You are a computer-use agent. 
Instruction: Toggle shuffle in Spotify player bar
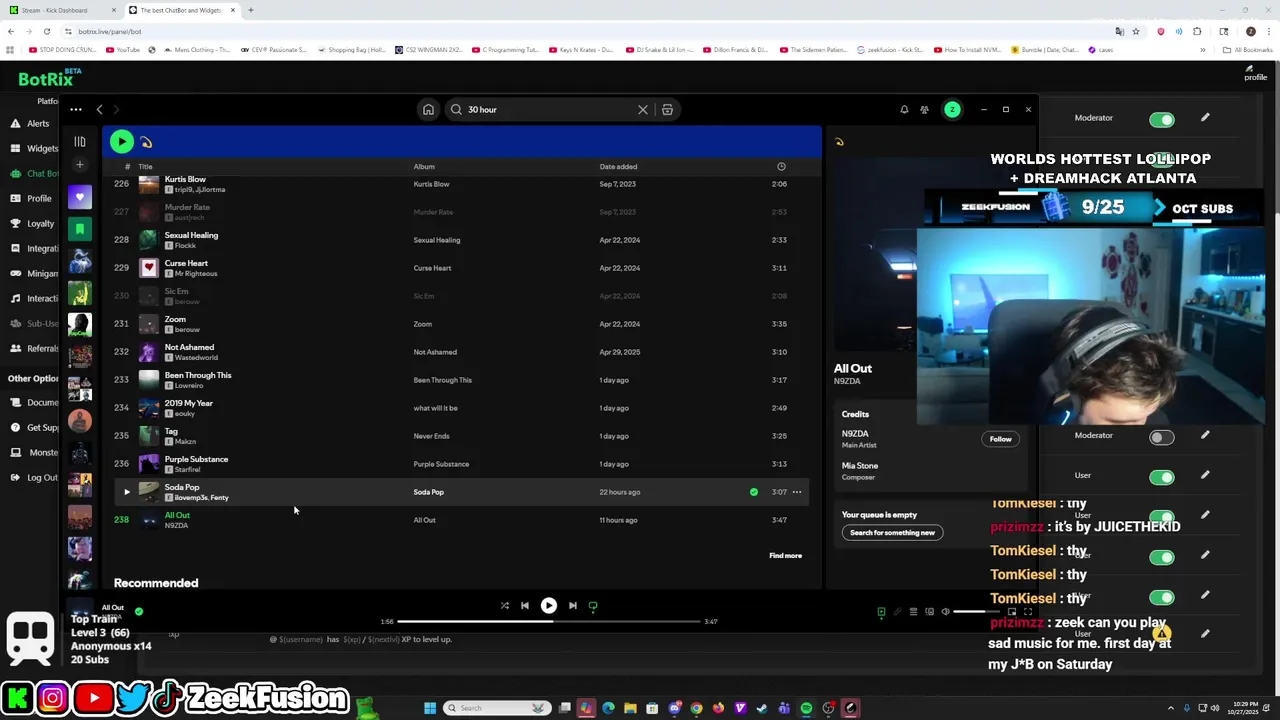pos(505,606)
